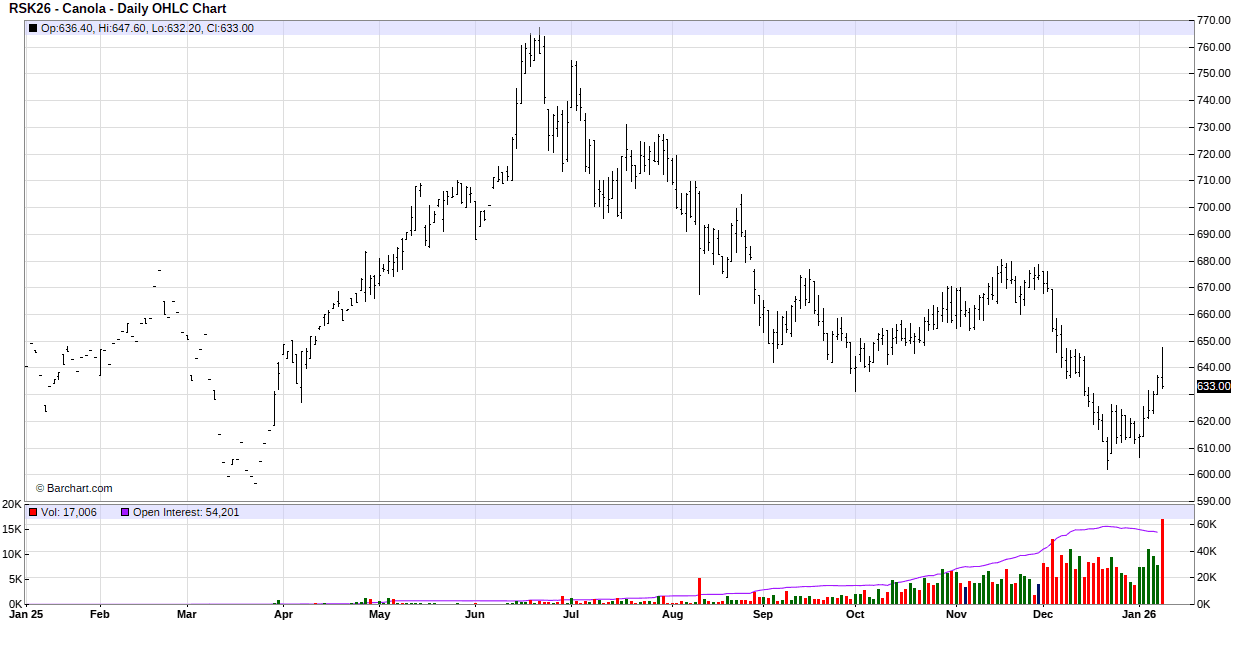The image size is (1236, 645).
Task: Click the Jun month axis label
Action: [x=475, y=615]
